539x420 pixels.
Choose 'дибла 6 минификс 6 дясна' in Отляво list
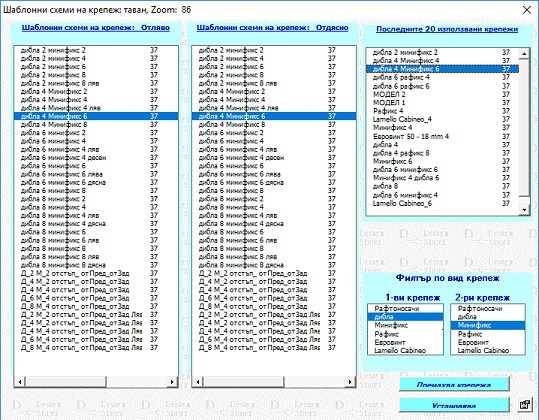[x=96, y=182]
